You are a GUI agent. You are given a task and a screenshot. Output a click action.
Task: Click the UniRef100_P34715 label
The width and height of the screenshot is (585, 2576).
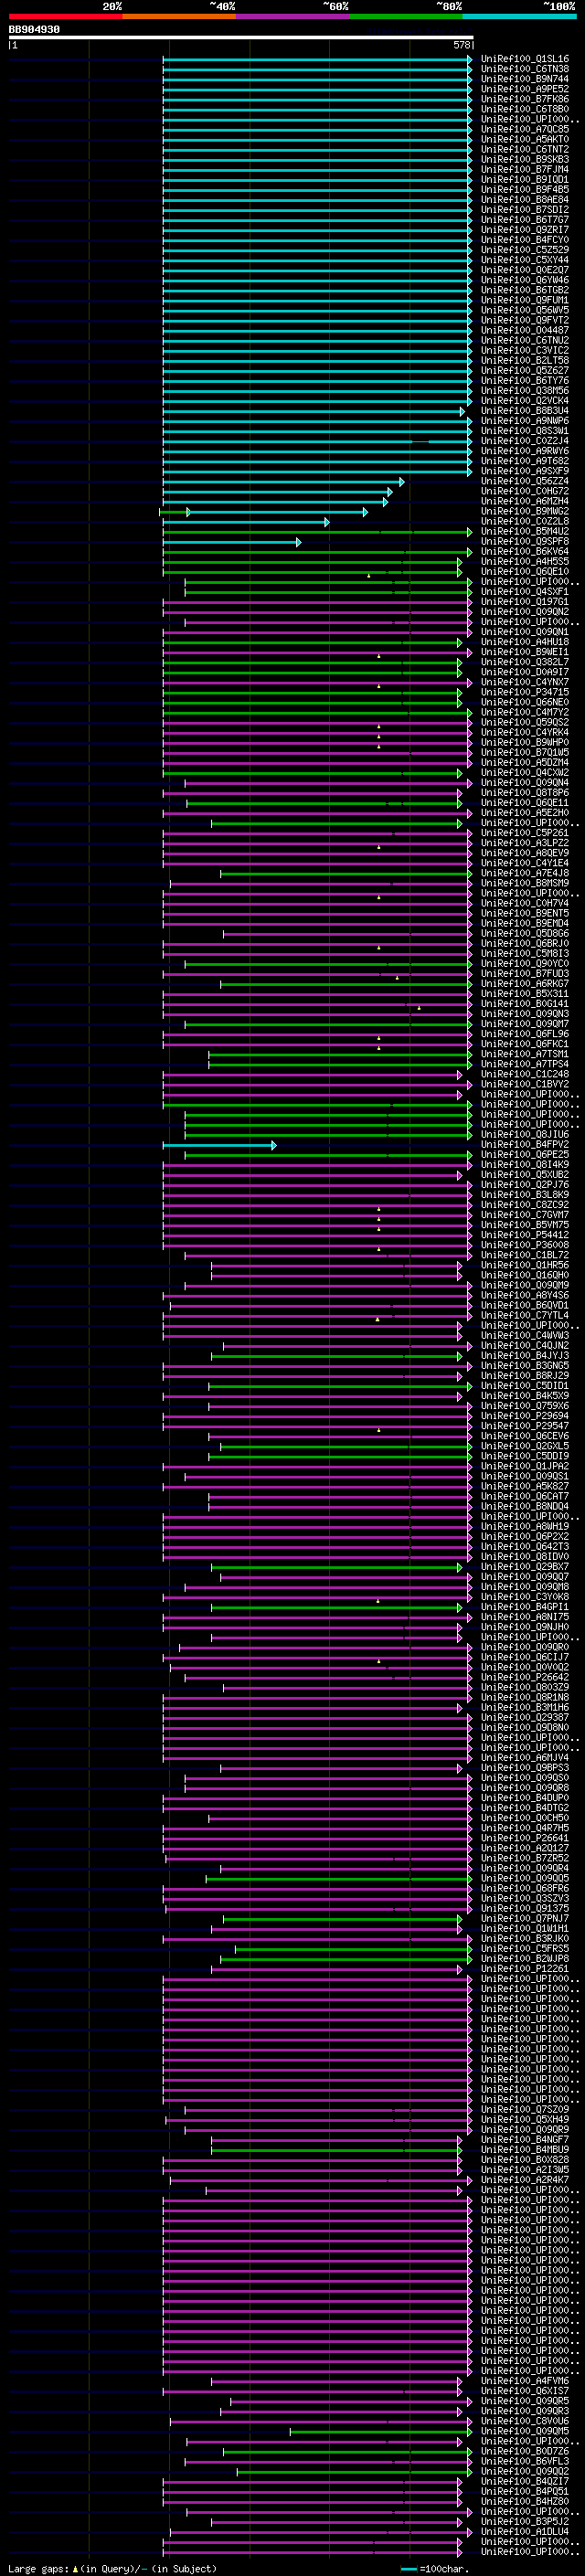(525, 692)
